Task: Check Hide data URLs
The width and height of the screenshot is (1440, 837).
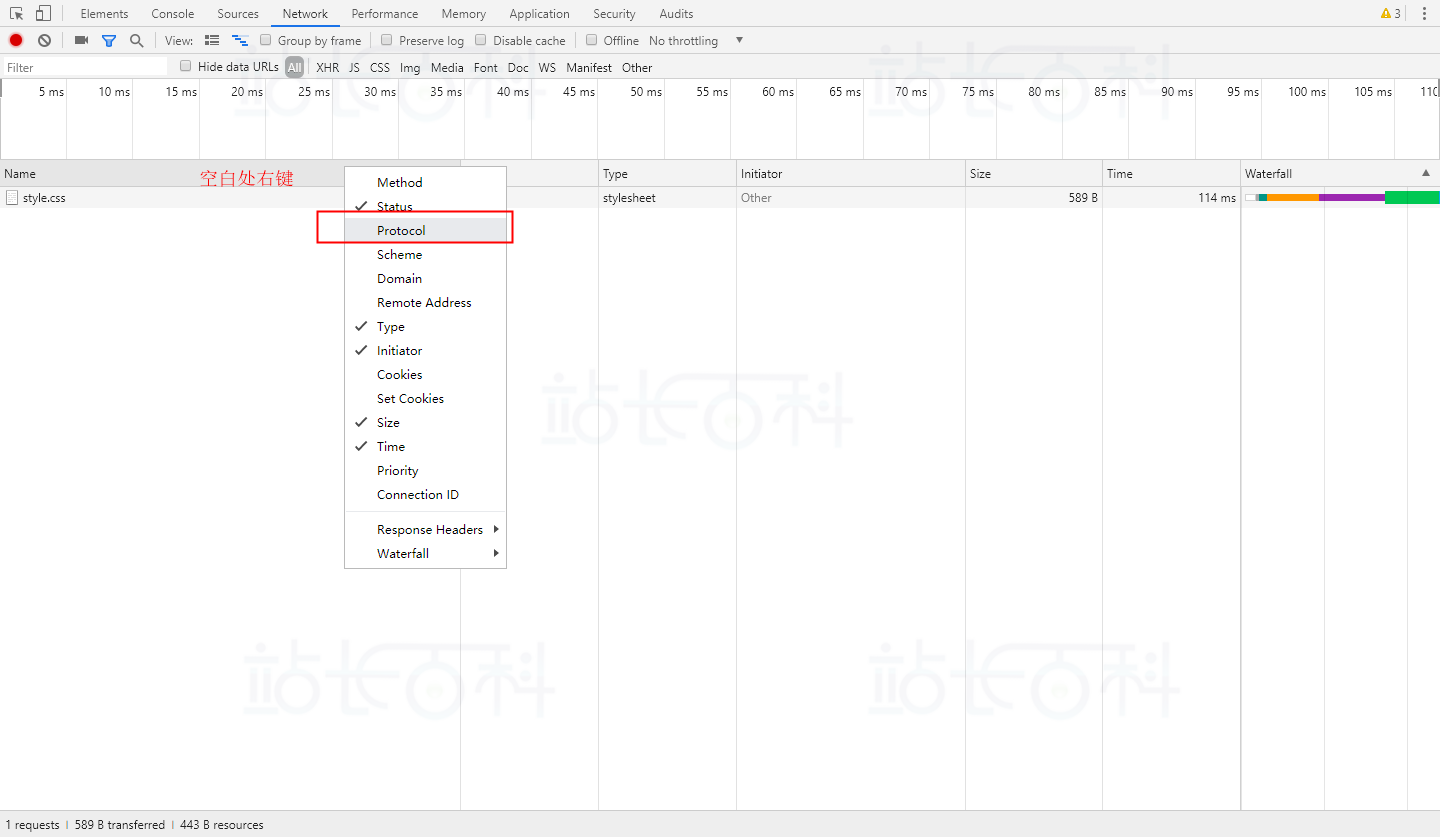Action: click(186, 66)
